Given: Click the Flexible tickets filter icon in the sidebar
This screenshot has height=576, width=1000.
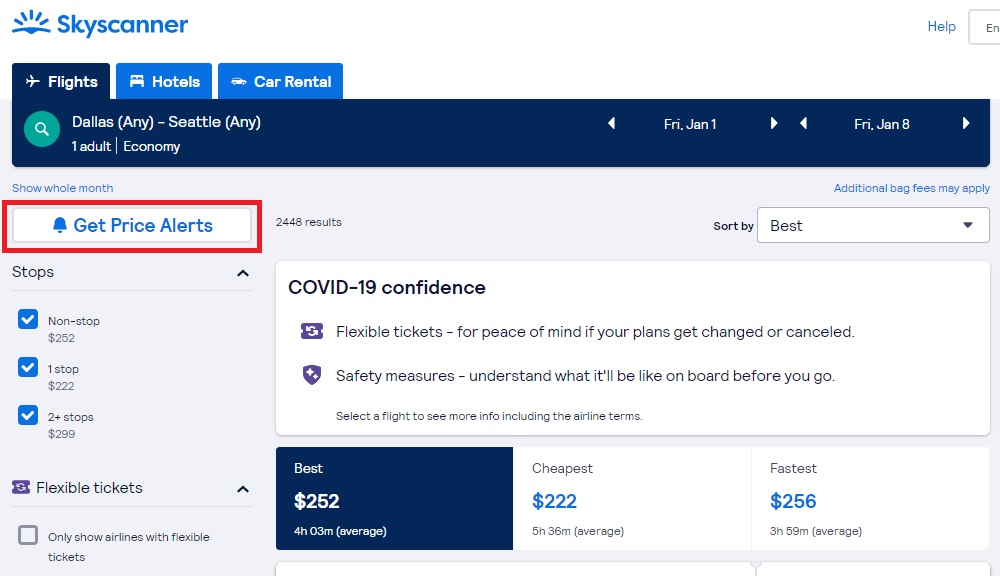Looking at the screenshot, I should [x=21, y=487].
